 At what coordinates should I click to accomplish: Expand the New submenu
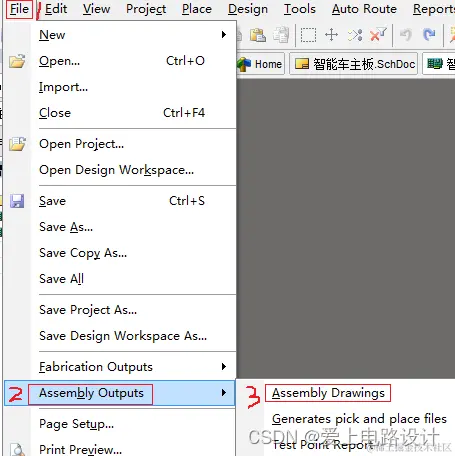click(x=133, y=35)
